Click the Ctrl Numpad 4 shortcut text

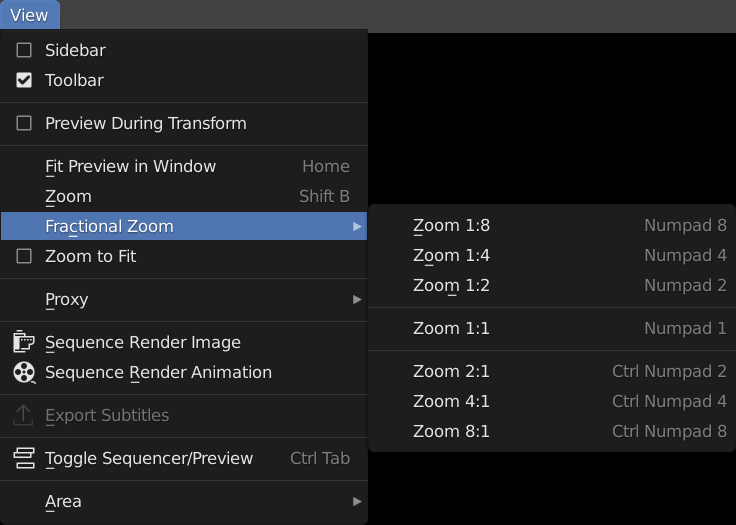click(x=669, y=401)
